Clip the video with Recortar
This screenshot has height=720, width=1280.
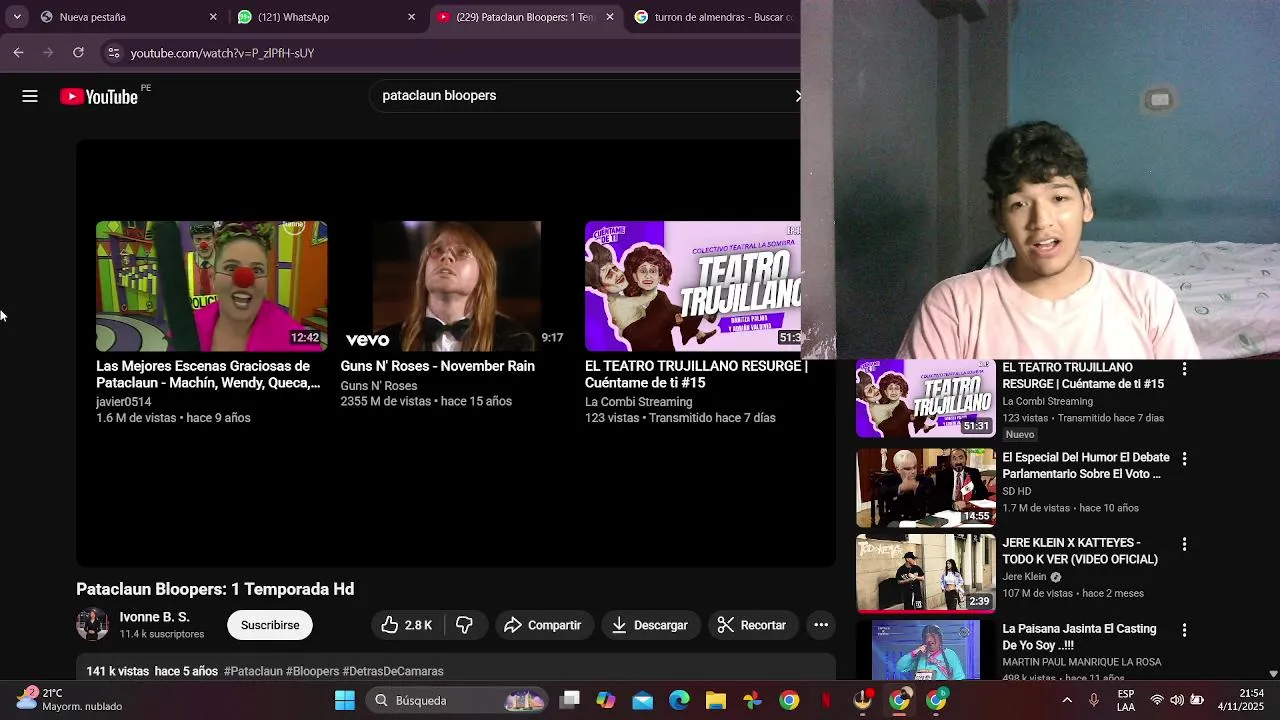point(753,625)
